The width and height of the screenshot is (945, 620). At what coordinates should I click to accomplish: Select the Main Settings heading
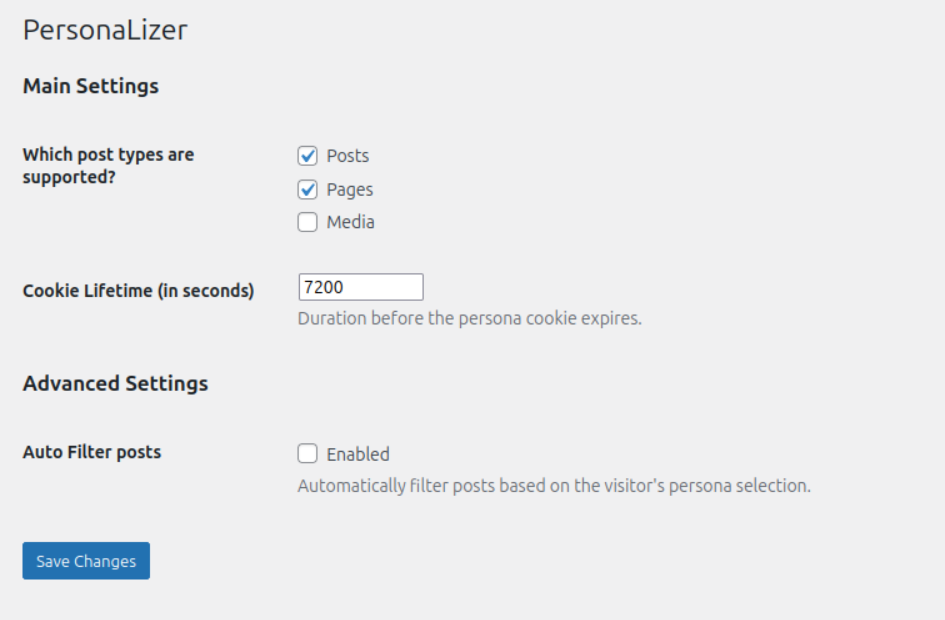pos(91,86)
